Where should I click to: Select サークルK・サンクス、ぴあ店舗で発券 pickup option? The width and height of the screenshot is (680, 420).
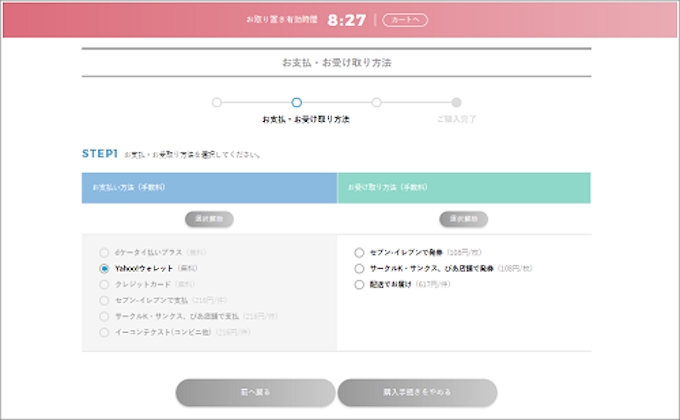pos(360,269)
